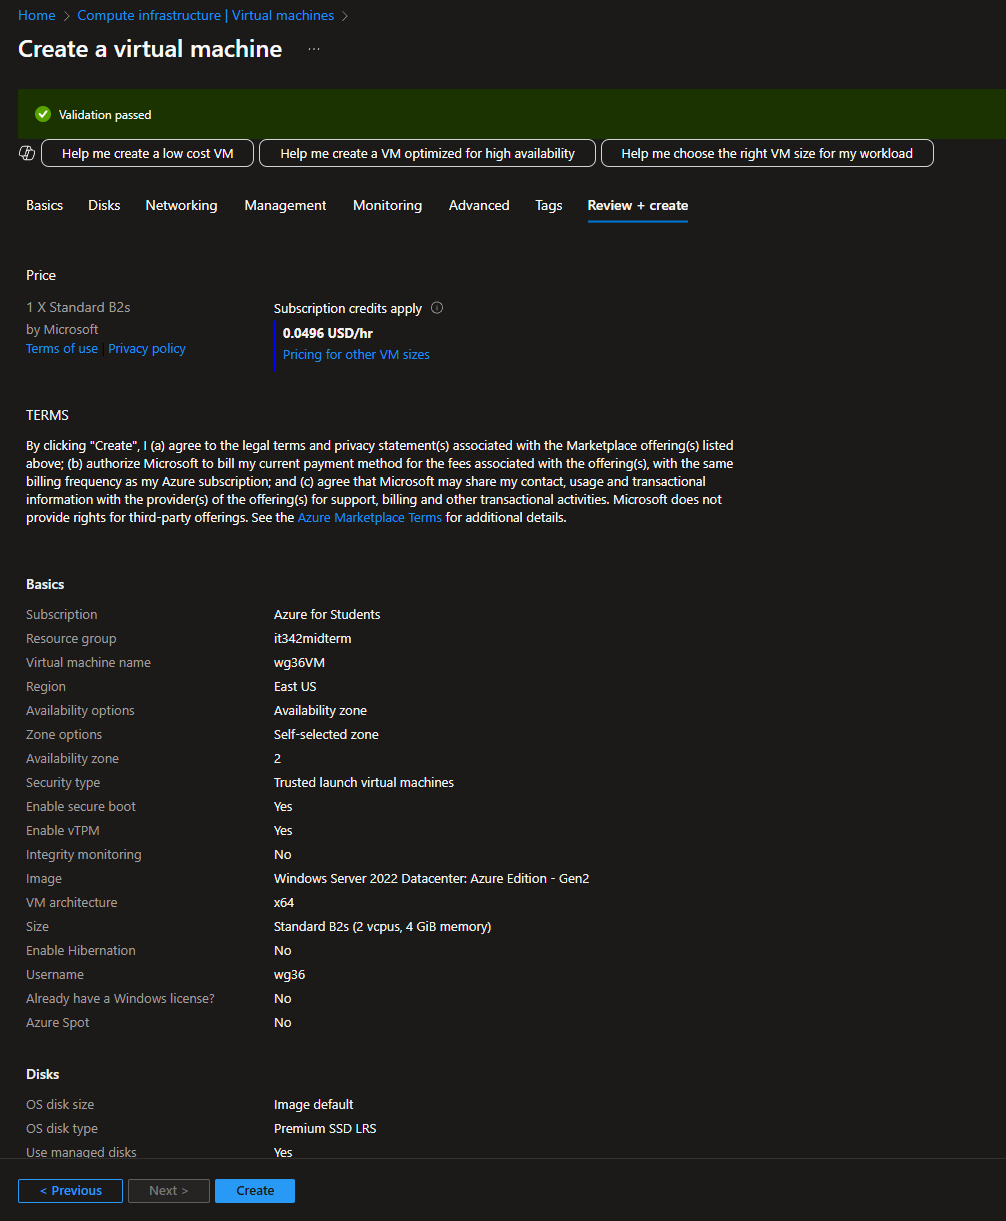The width and height of the screenshot is (1006, 1221).
Task: Click the green Validation passed checkmark icon
Action: pos(43,115)
